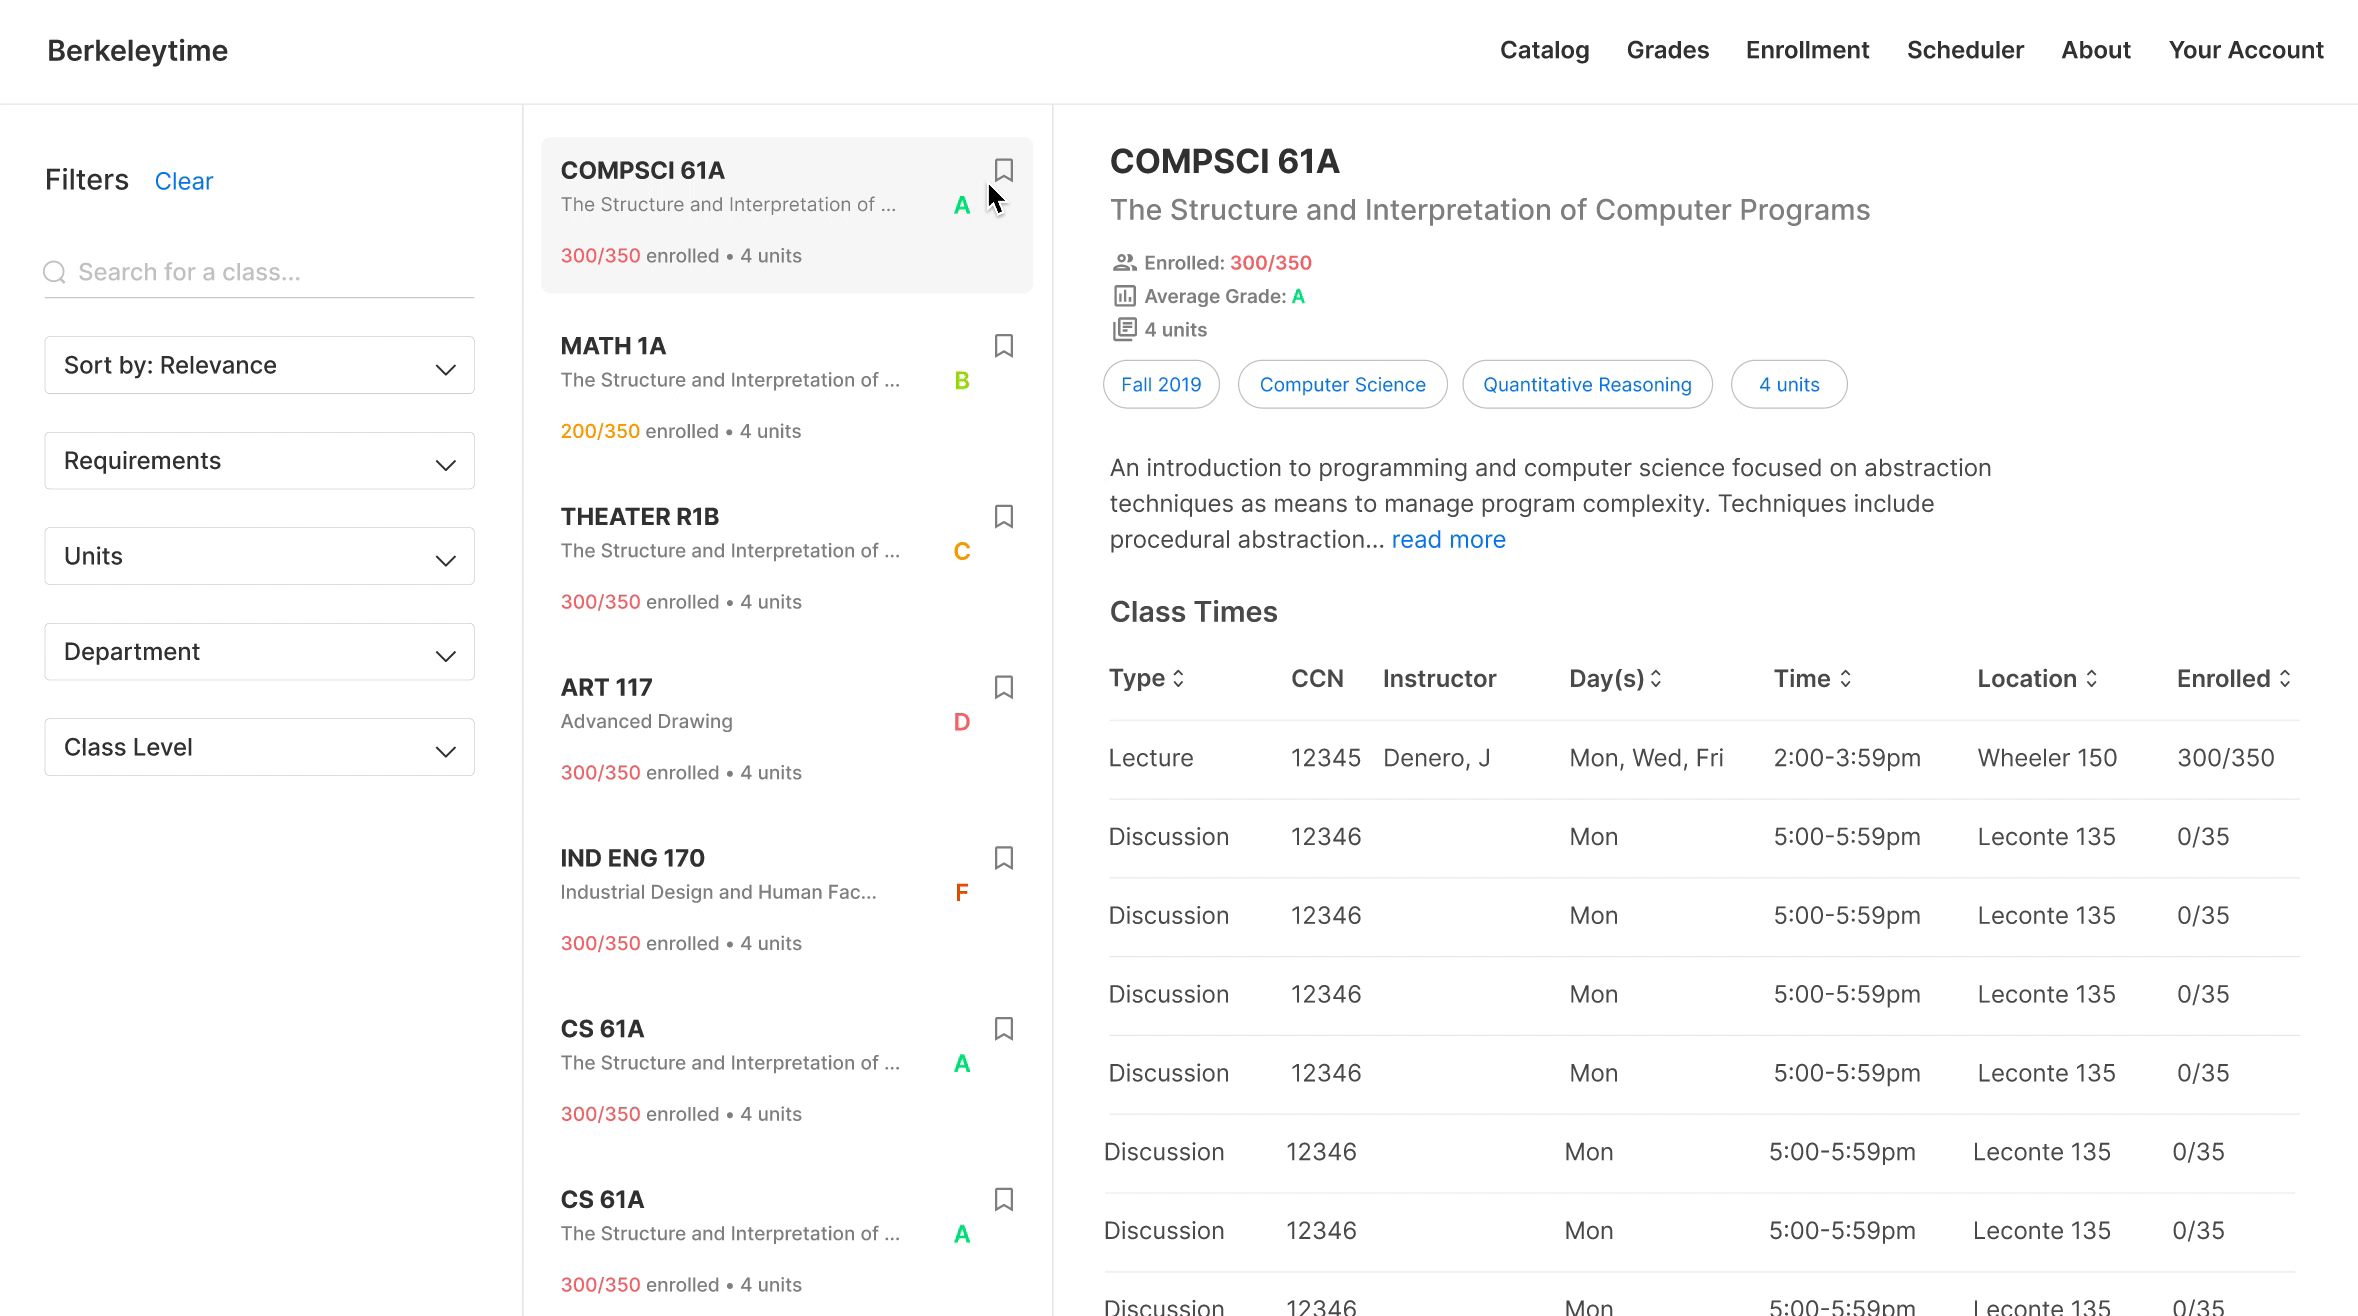
Task: Sort class times by Day(s) arrows
Action: click(1656, 679)
